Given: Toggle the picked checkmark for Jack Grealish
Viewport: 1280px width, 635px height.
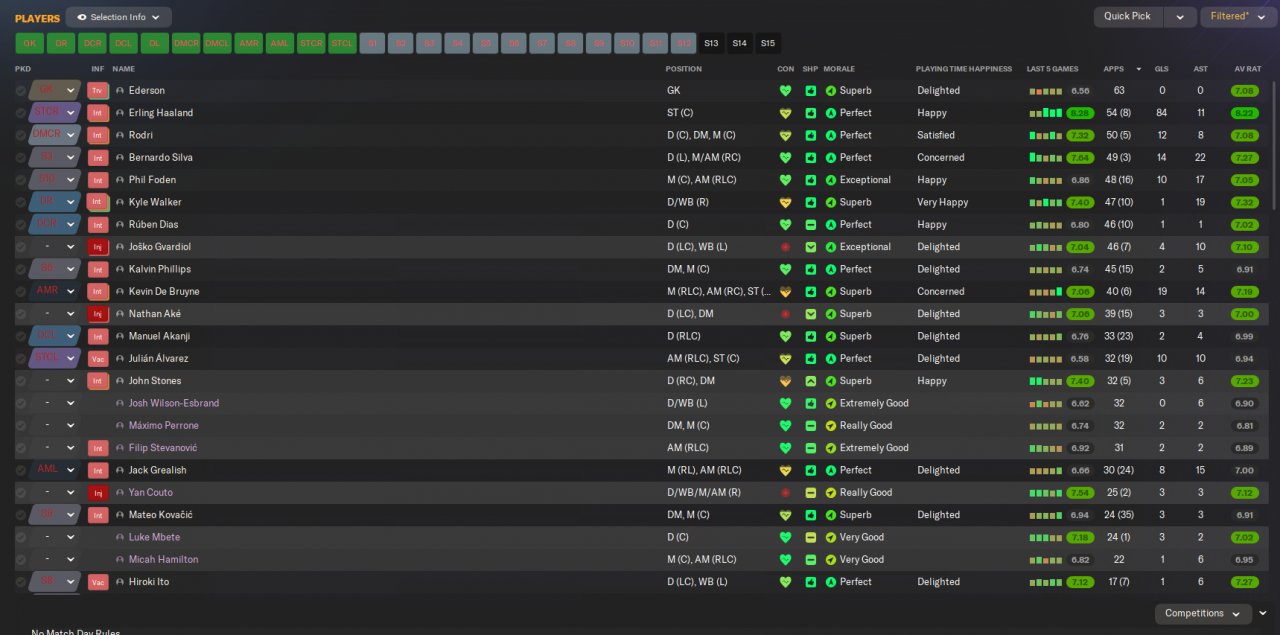Looking at the screenshot, I should click(20, 471).
